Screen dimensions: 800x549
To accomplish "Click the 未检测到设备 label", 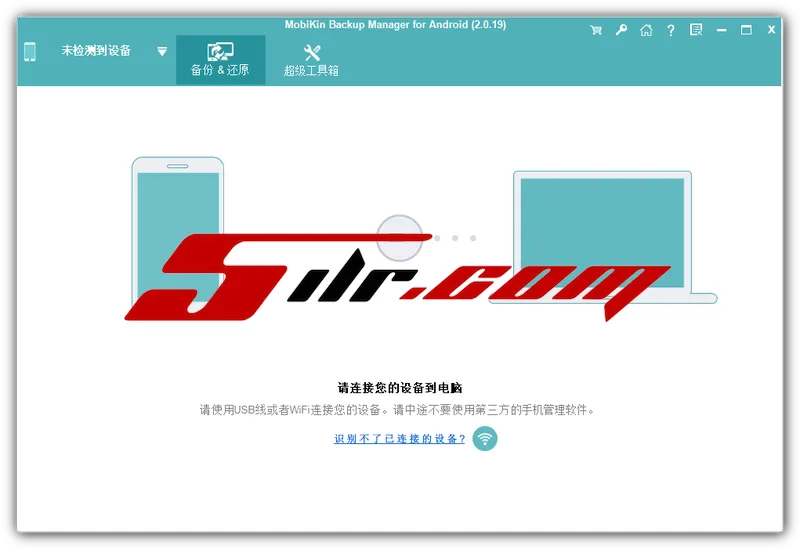I will (96, 51).
